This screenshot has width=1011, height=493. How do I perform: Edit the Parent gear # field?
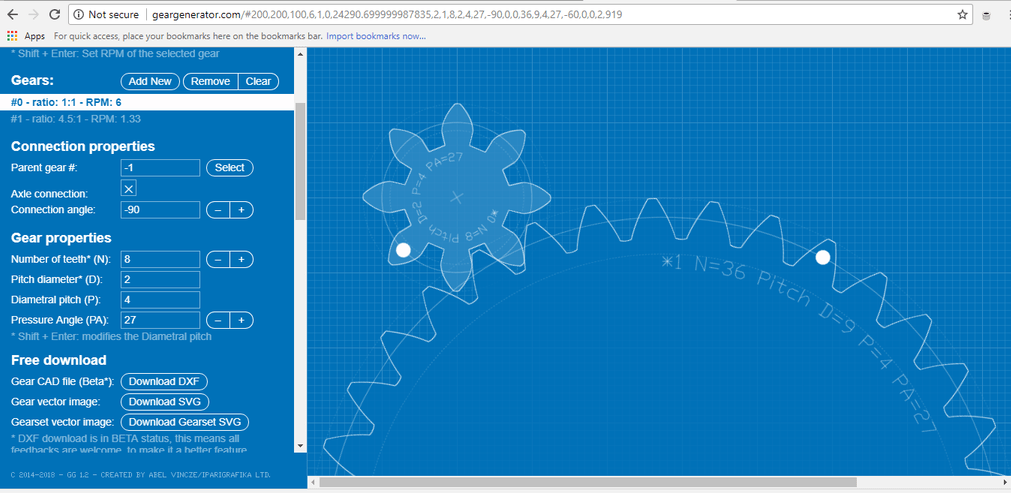[160, 168]
